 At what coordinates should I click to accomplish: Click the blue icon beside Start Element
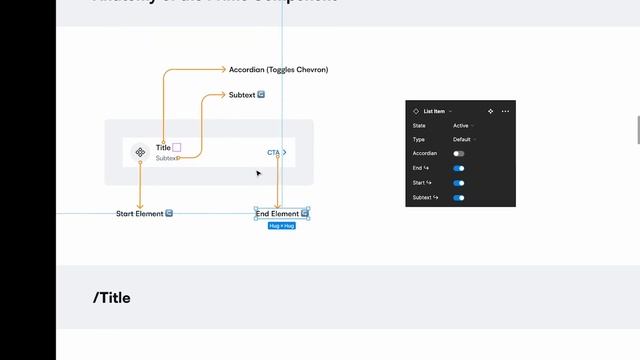click(x=169, y=213)
